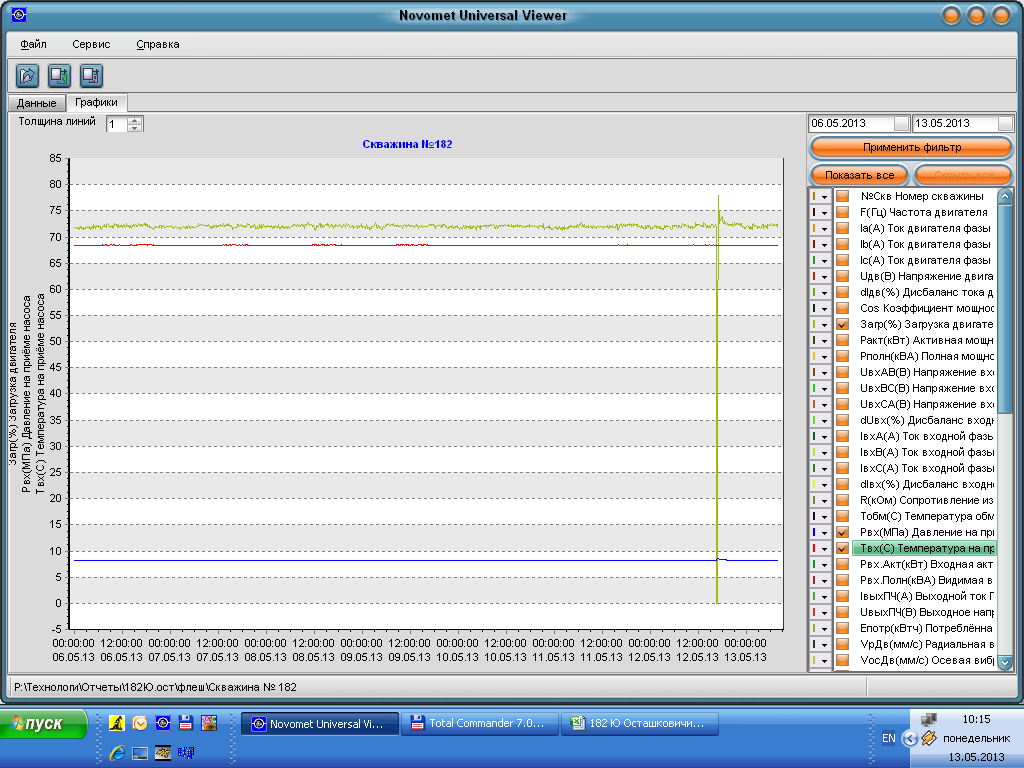Click taskbar clock showing 10:15
The image size is (1024, 768).
pos(976,720)
